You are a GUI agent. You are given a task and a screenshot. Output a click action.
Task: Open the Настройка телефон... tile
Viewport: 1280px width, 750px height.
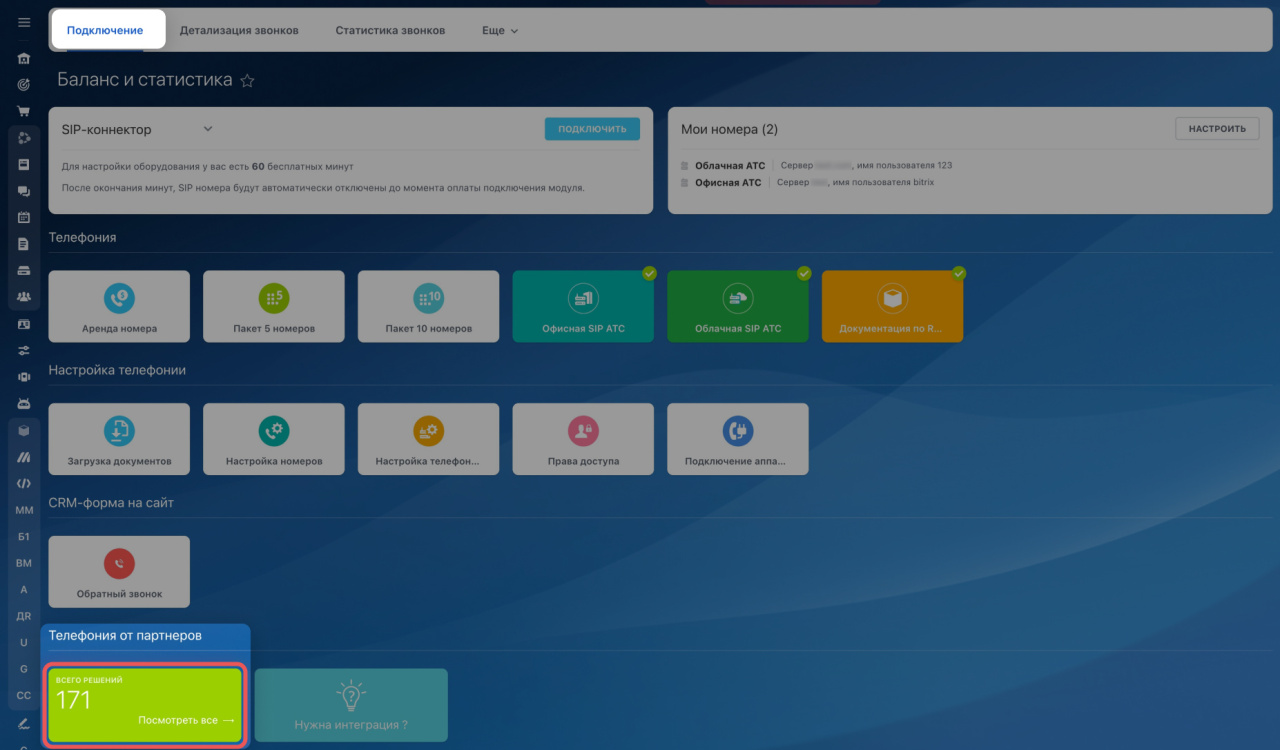coord(428,439)
